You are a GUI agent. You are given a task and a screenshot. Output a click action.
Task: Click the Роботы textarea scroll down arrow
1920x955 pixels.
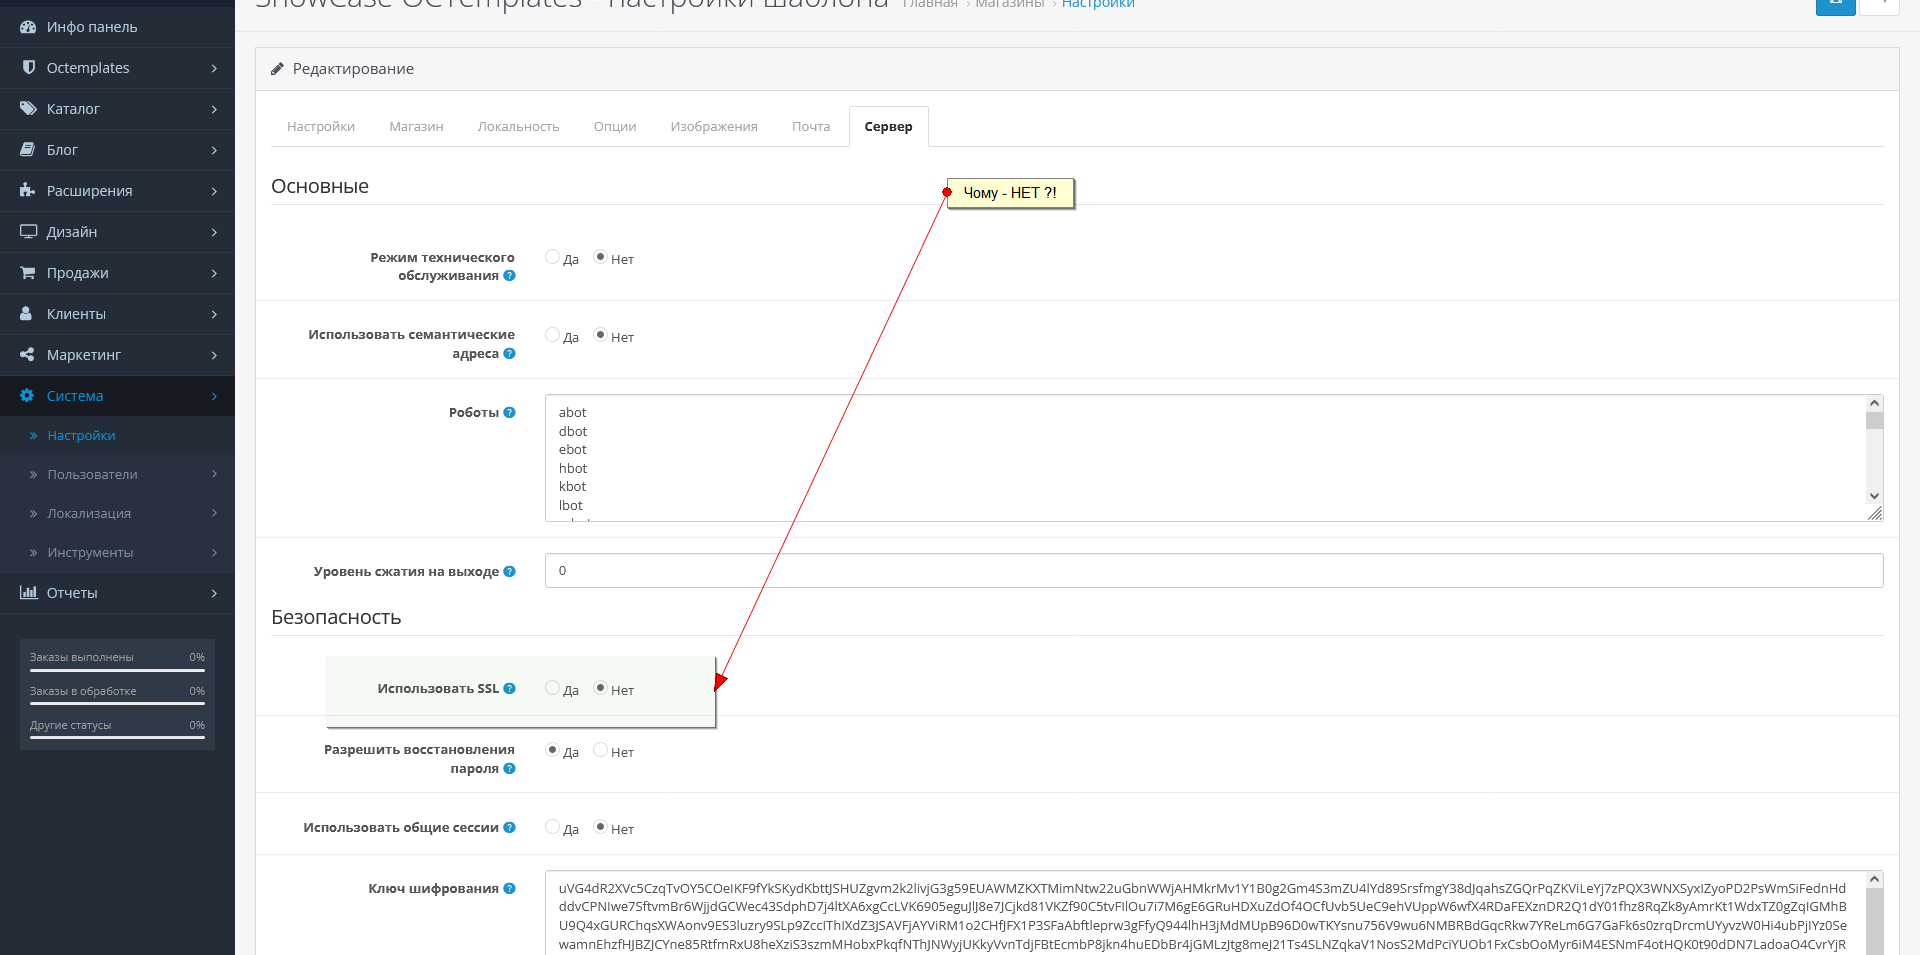(1874, 496)
